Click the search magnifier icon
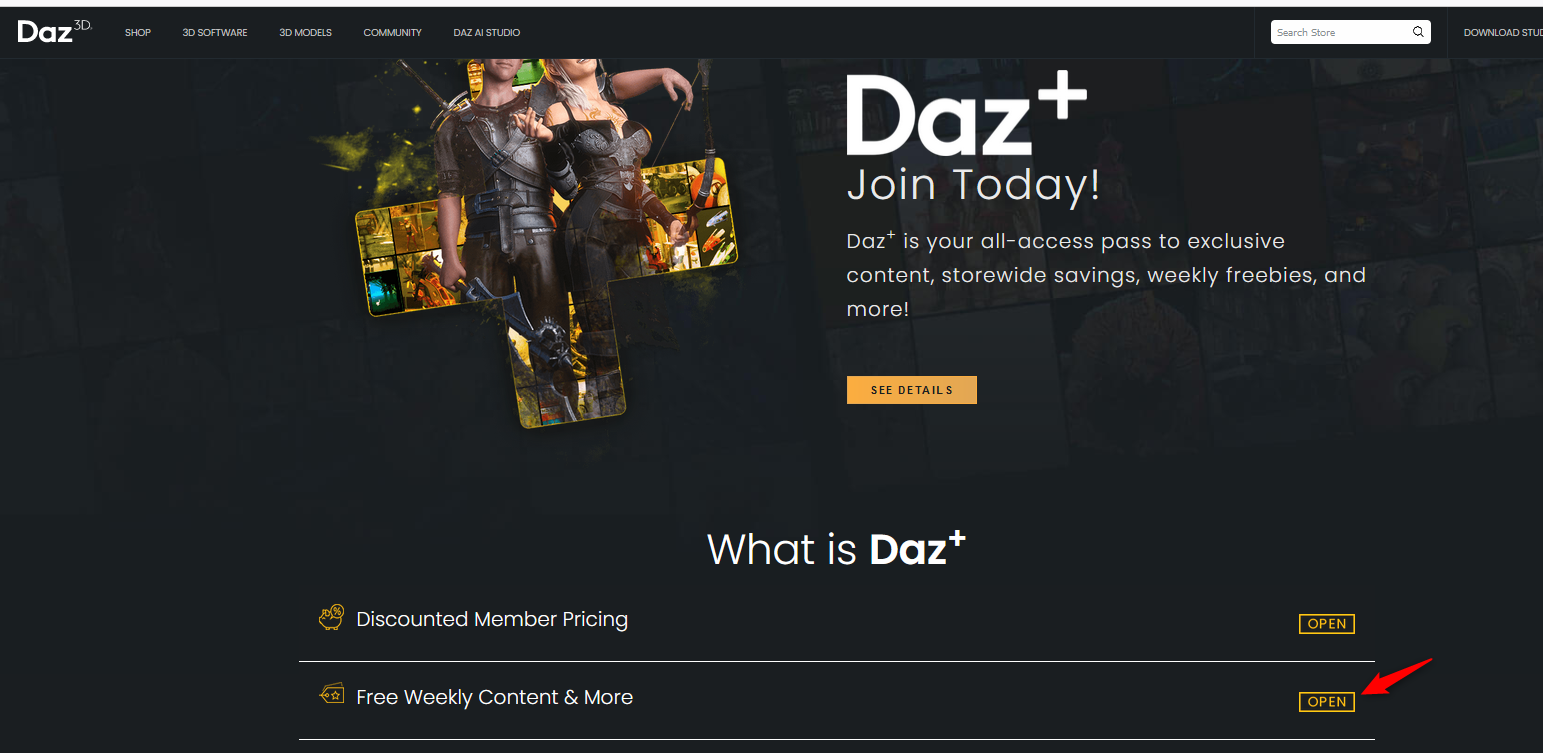Image resolution: width=1543 pixels, height=753 pixels. [x=1418, y=32]
